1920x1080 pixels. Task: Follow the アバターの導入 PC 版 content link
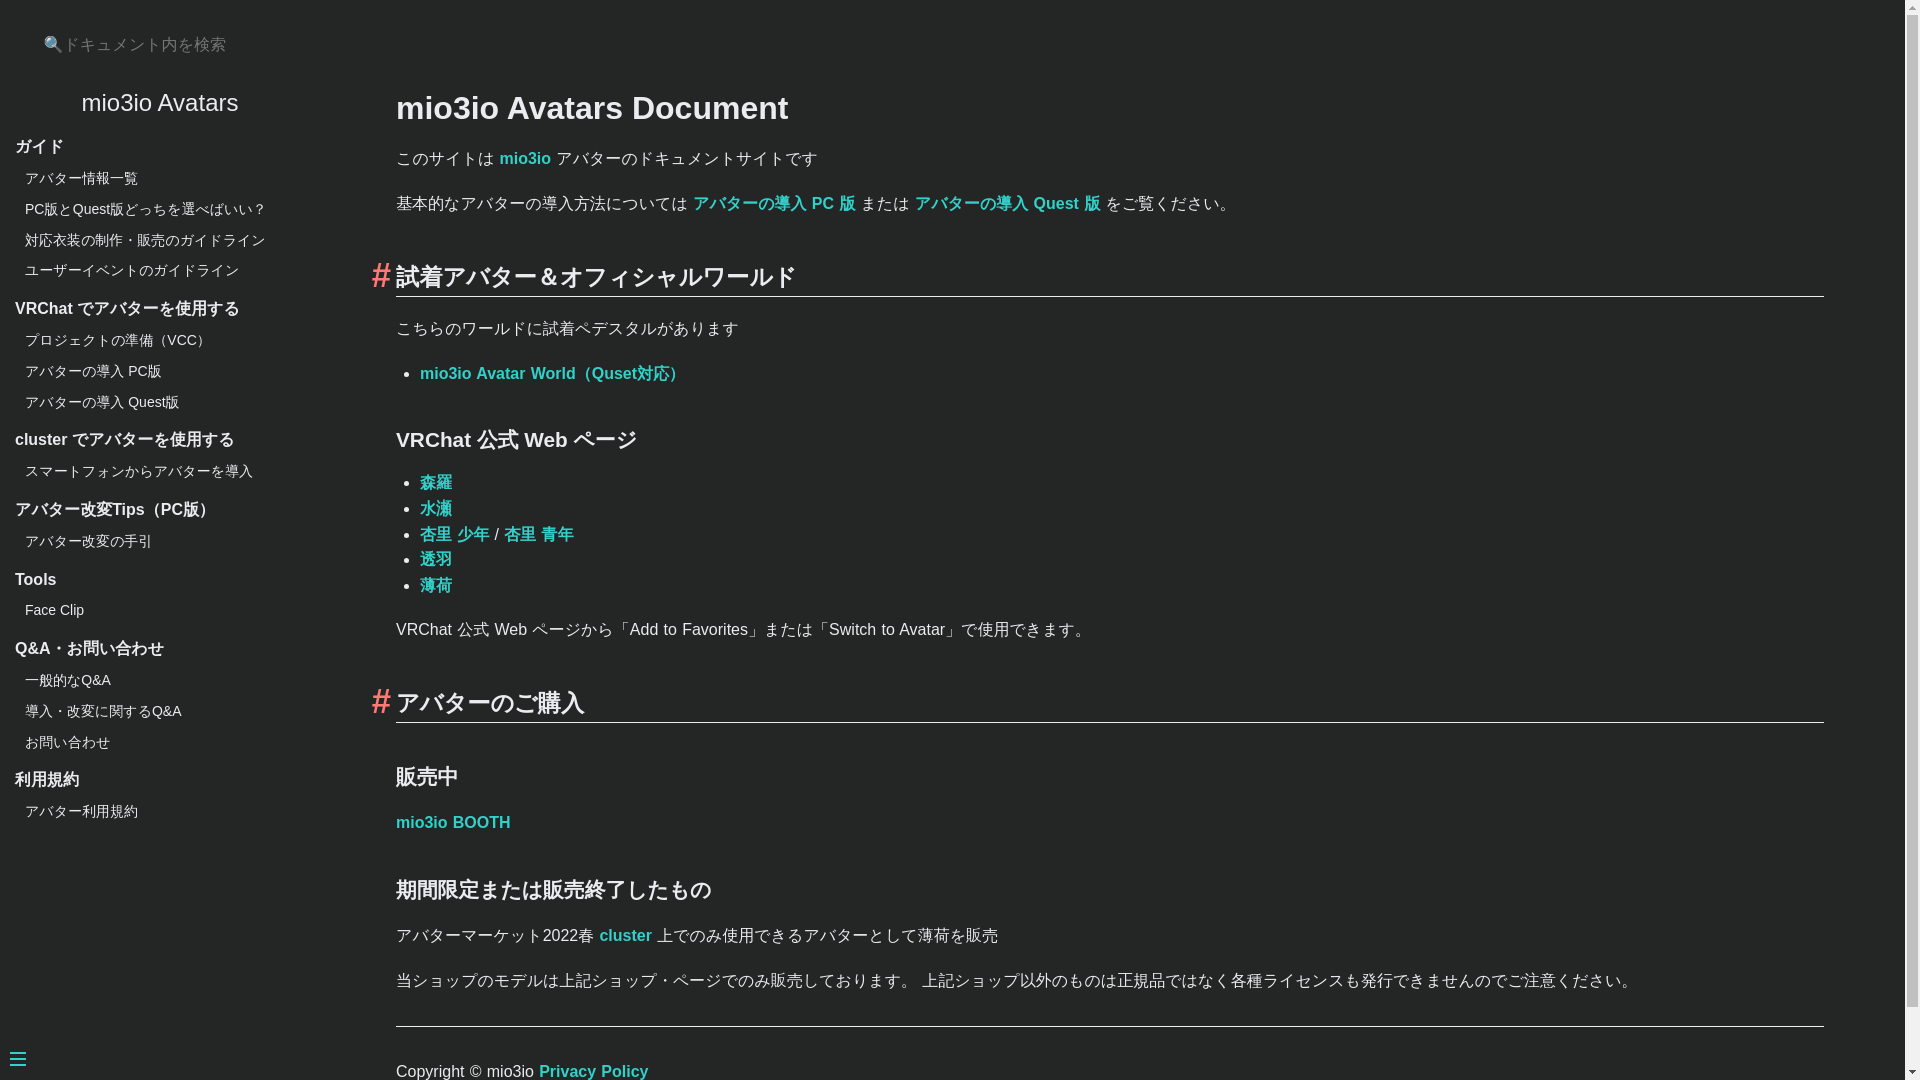pos(774,204)
